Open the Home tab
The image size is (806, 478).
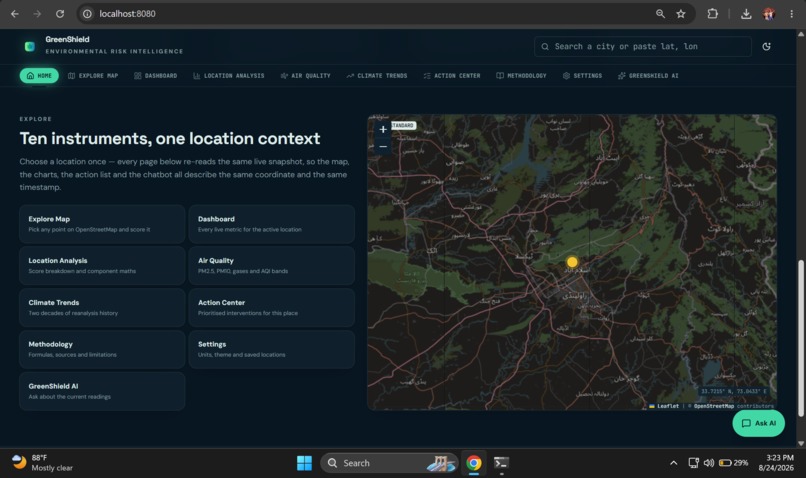[x=39, y=76]
